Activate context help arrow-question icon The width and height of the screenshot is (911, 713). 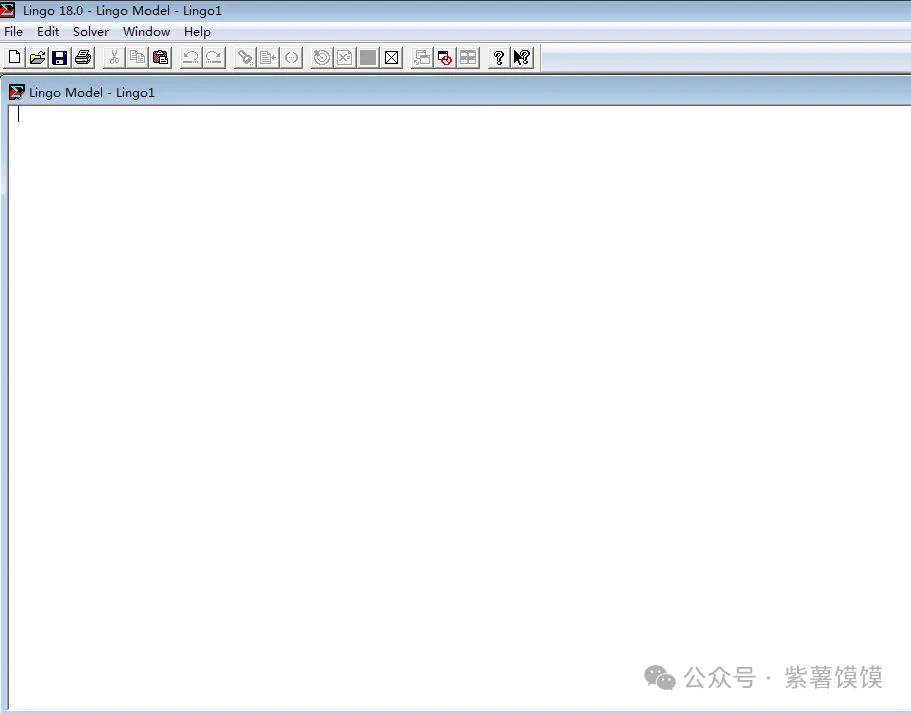pyautogui.click(x=521, y=58)
